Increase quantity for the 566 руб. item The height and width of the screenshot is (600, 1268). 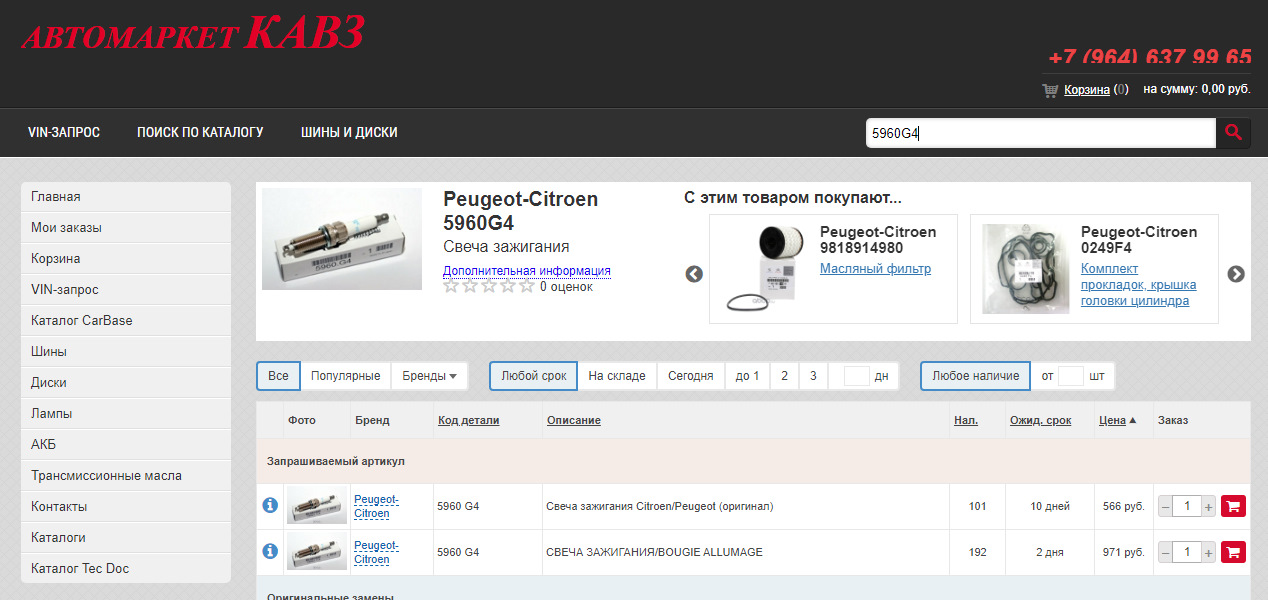(1208, 507)
